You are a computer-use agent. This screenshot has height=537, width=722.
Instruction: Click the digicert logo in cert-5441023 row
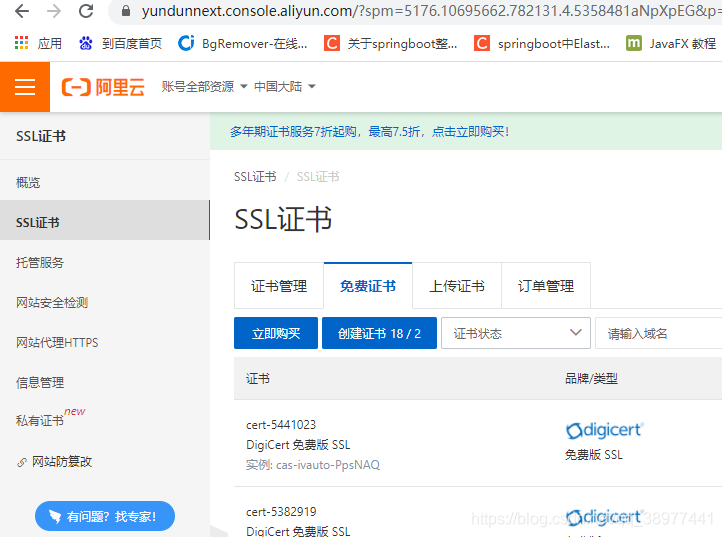point(605,431)
